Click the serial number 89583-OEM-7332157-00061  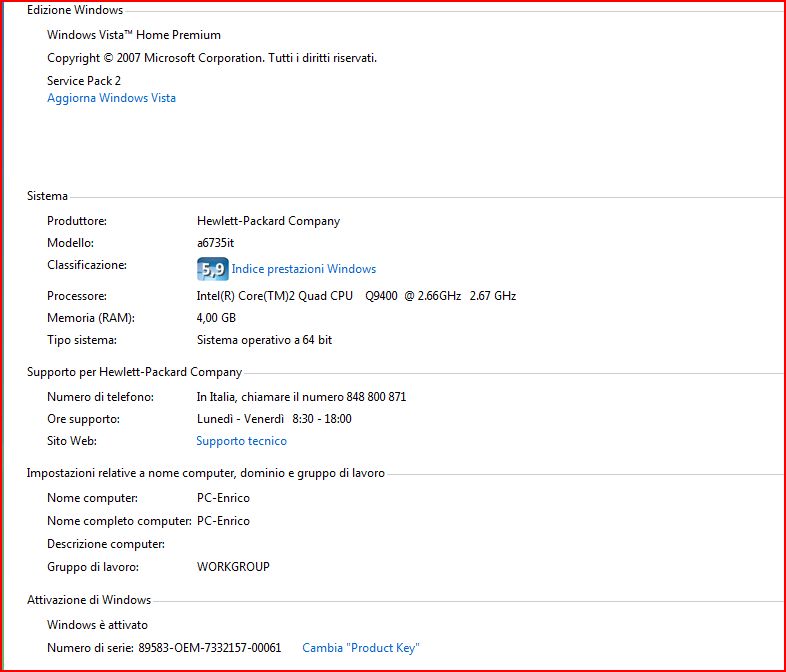[210, 648]
